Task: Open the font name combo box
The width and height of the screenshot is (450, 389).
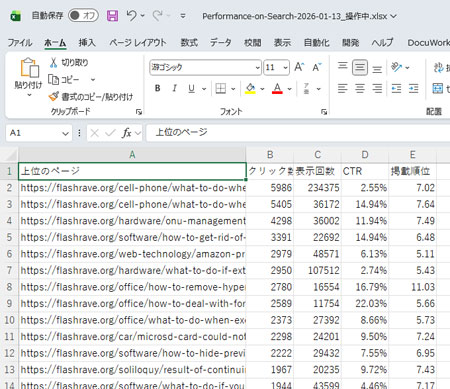Action: coord(205,67)
